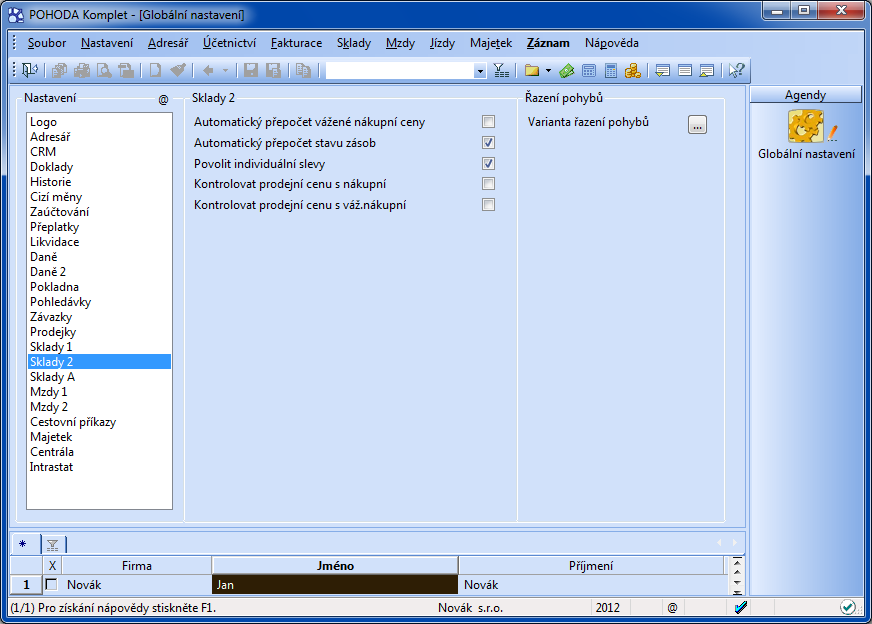Select Cizí měny in settings list
This screenshot has width=872, height=624.
click(x=99, y=196)
